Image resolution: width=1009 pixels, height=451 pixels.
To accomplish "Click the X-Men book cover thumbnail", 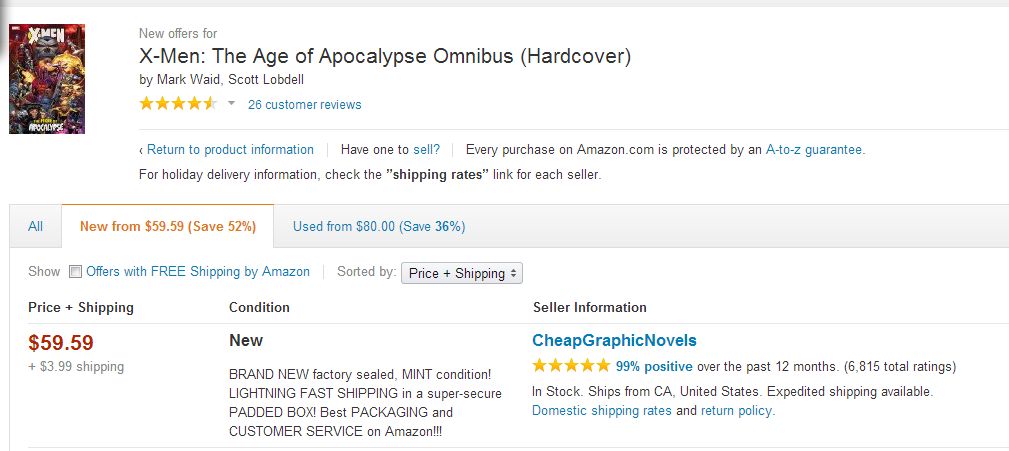I will click(47, 79).
